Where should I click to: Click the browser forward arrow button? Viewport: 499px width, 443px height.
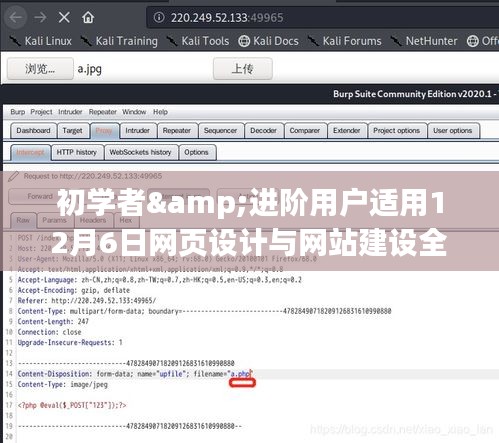(x=40, y=17)
